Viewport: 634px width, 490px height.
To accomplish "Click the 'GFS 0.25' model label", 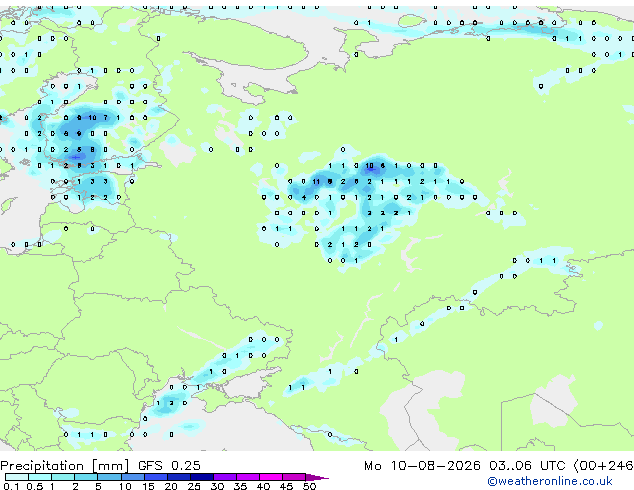I will 169,466.
